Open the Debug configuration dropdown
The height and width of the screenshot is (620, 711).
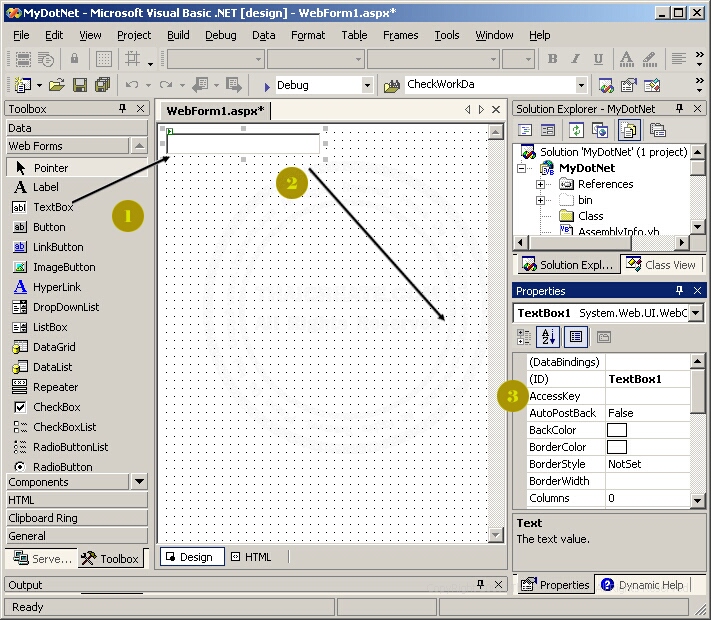[367, 85]
